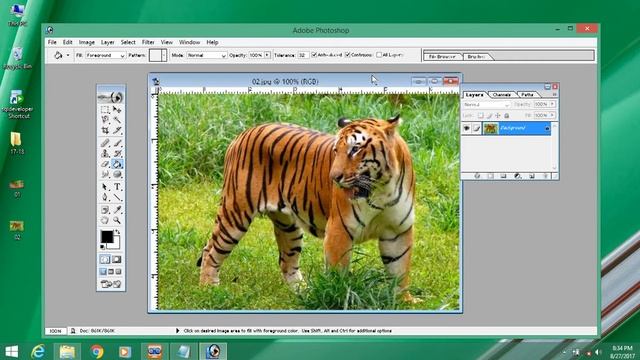The height and width of the screenshot is (360, 640).
Task: Select the History Brush tool
Action: [117, 153]
